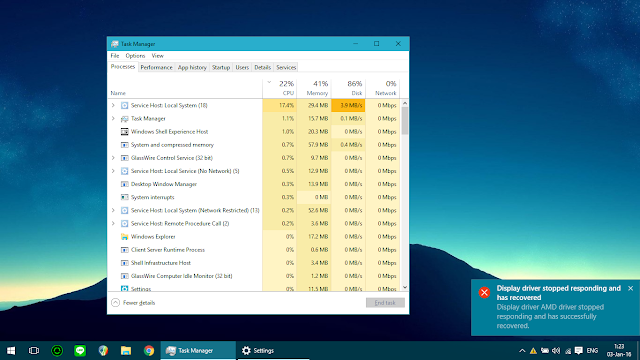Viewport: 640px width, 360px height.
Task: Sort processes by CPU column header
Action: pyautogui.click(x=280, y=88)
